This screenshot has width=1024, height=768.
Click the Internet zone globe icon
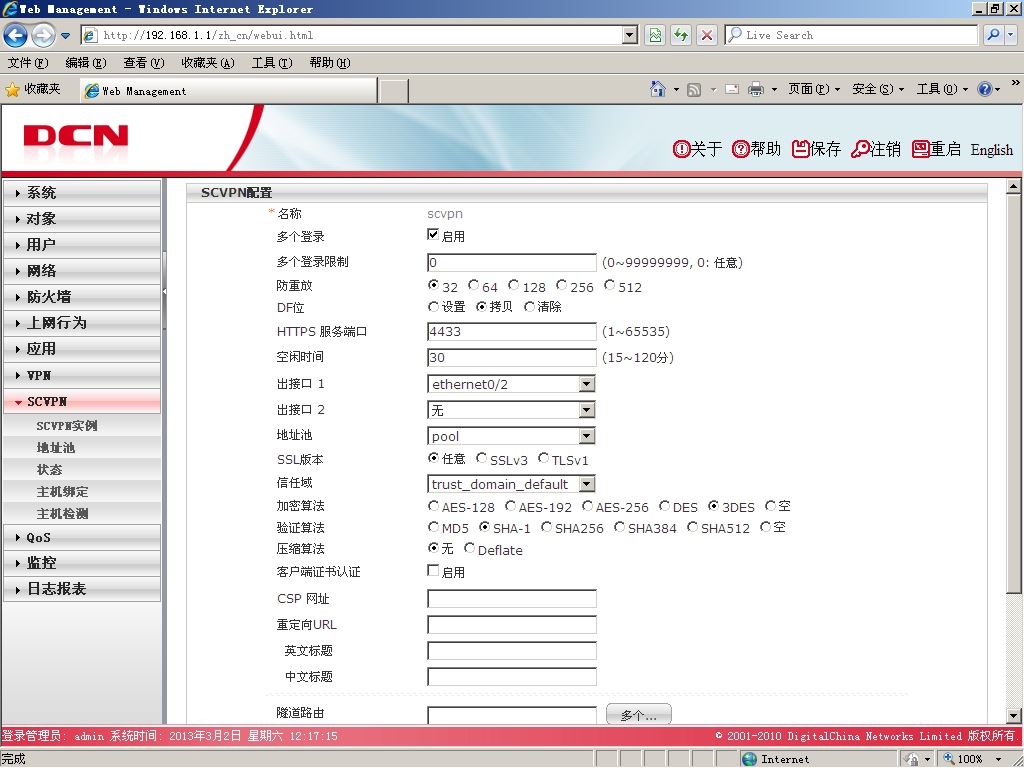[750, 759]
